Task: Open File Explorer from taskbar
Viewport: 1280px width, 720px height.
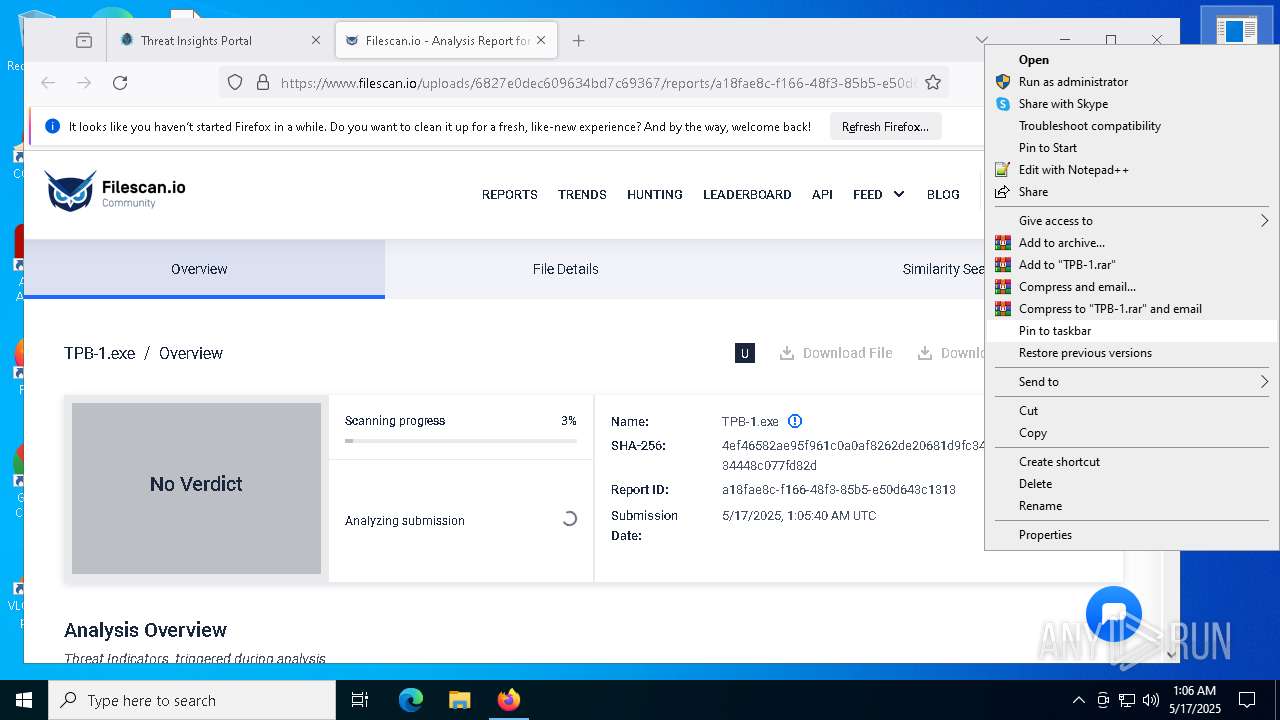Action: point(459,700)
